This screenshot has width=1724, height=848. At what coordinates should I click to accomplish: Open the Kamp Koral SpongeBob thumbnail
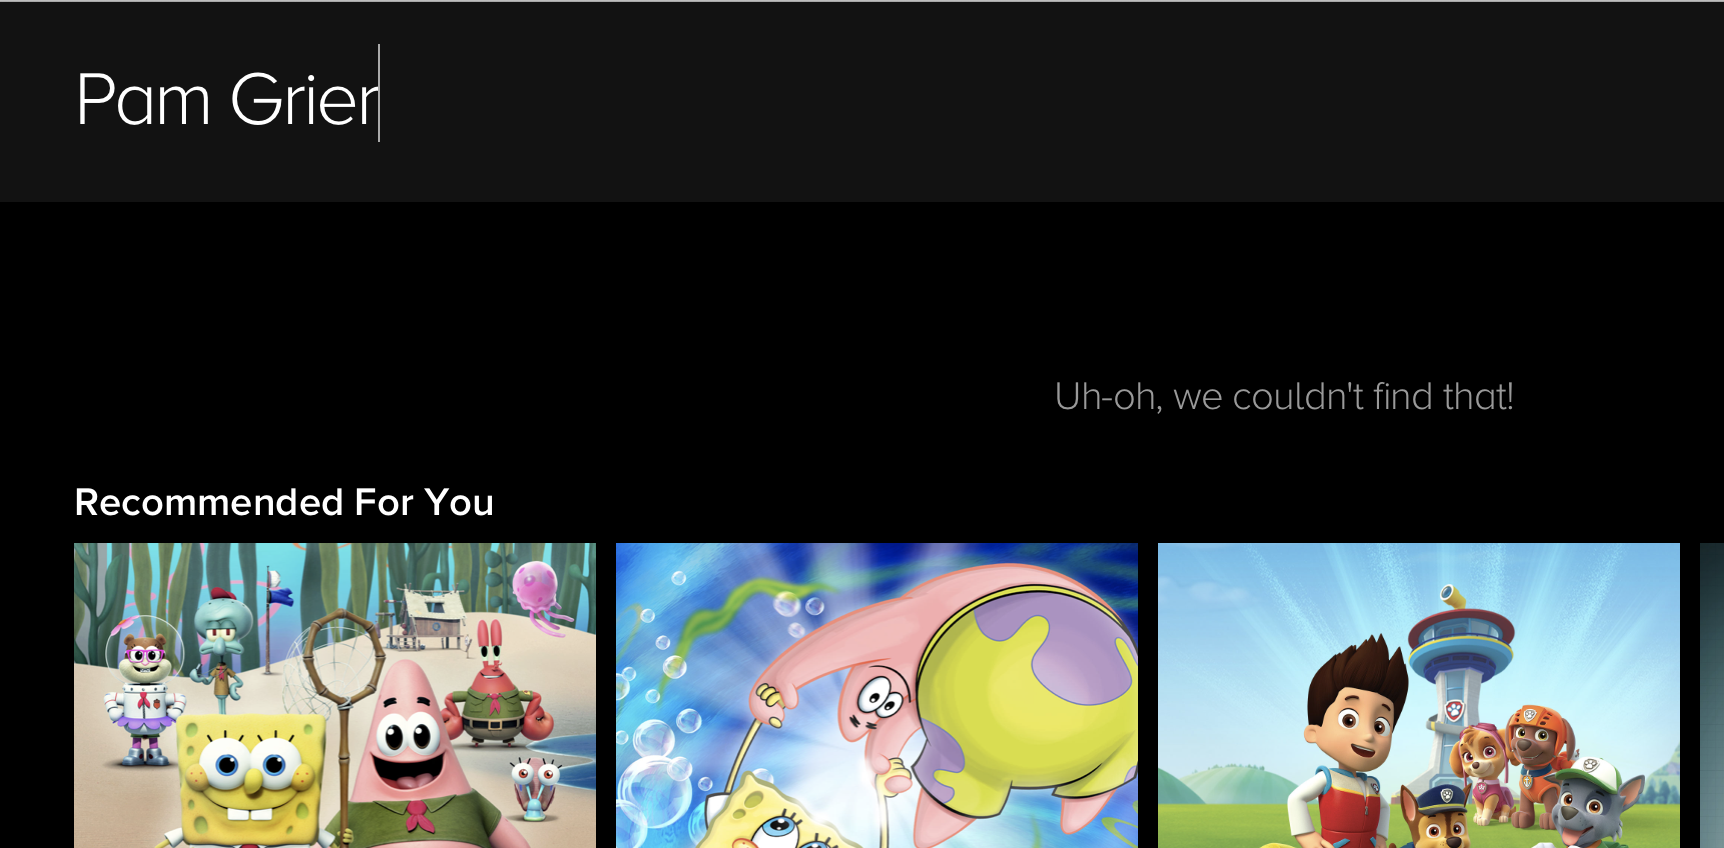click(x=335, y=695)
